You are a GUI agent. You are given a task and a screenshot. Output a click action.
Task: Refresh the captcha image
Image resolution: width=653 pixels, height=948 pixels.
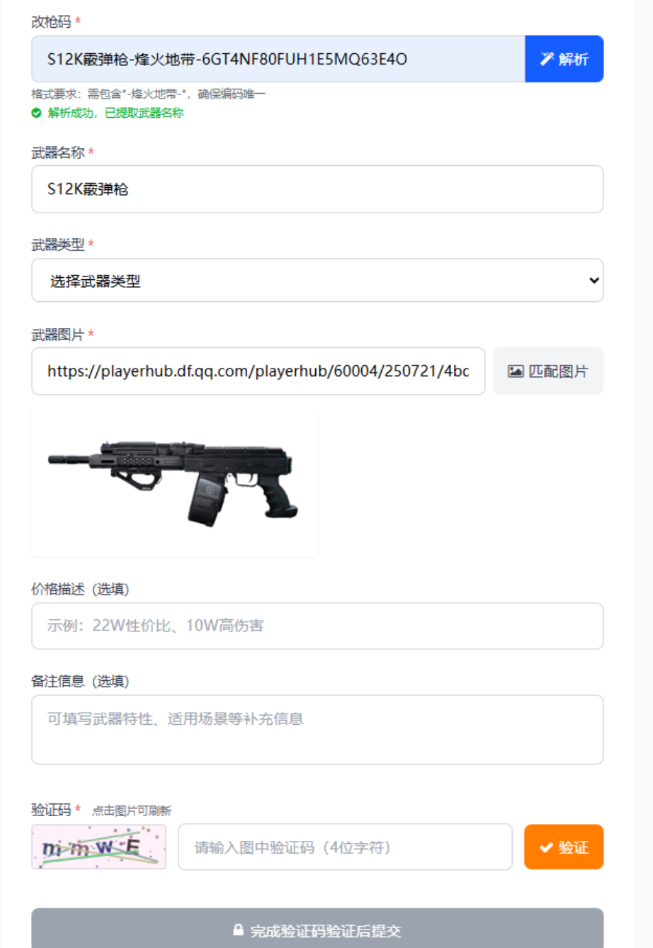99,846
